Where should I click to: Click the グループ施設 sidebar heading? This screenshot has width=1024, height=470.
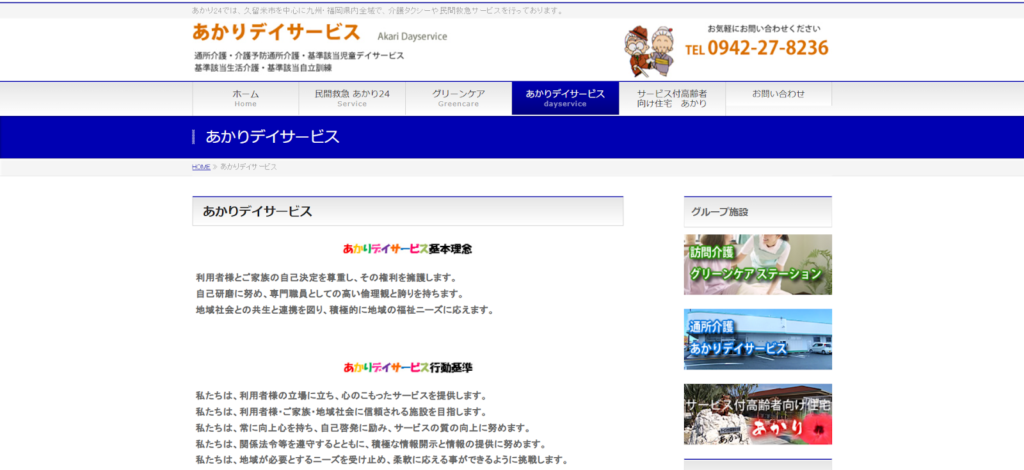click(x=719, y=212)
